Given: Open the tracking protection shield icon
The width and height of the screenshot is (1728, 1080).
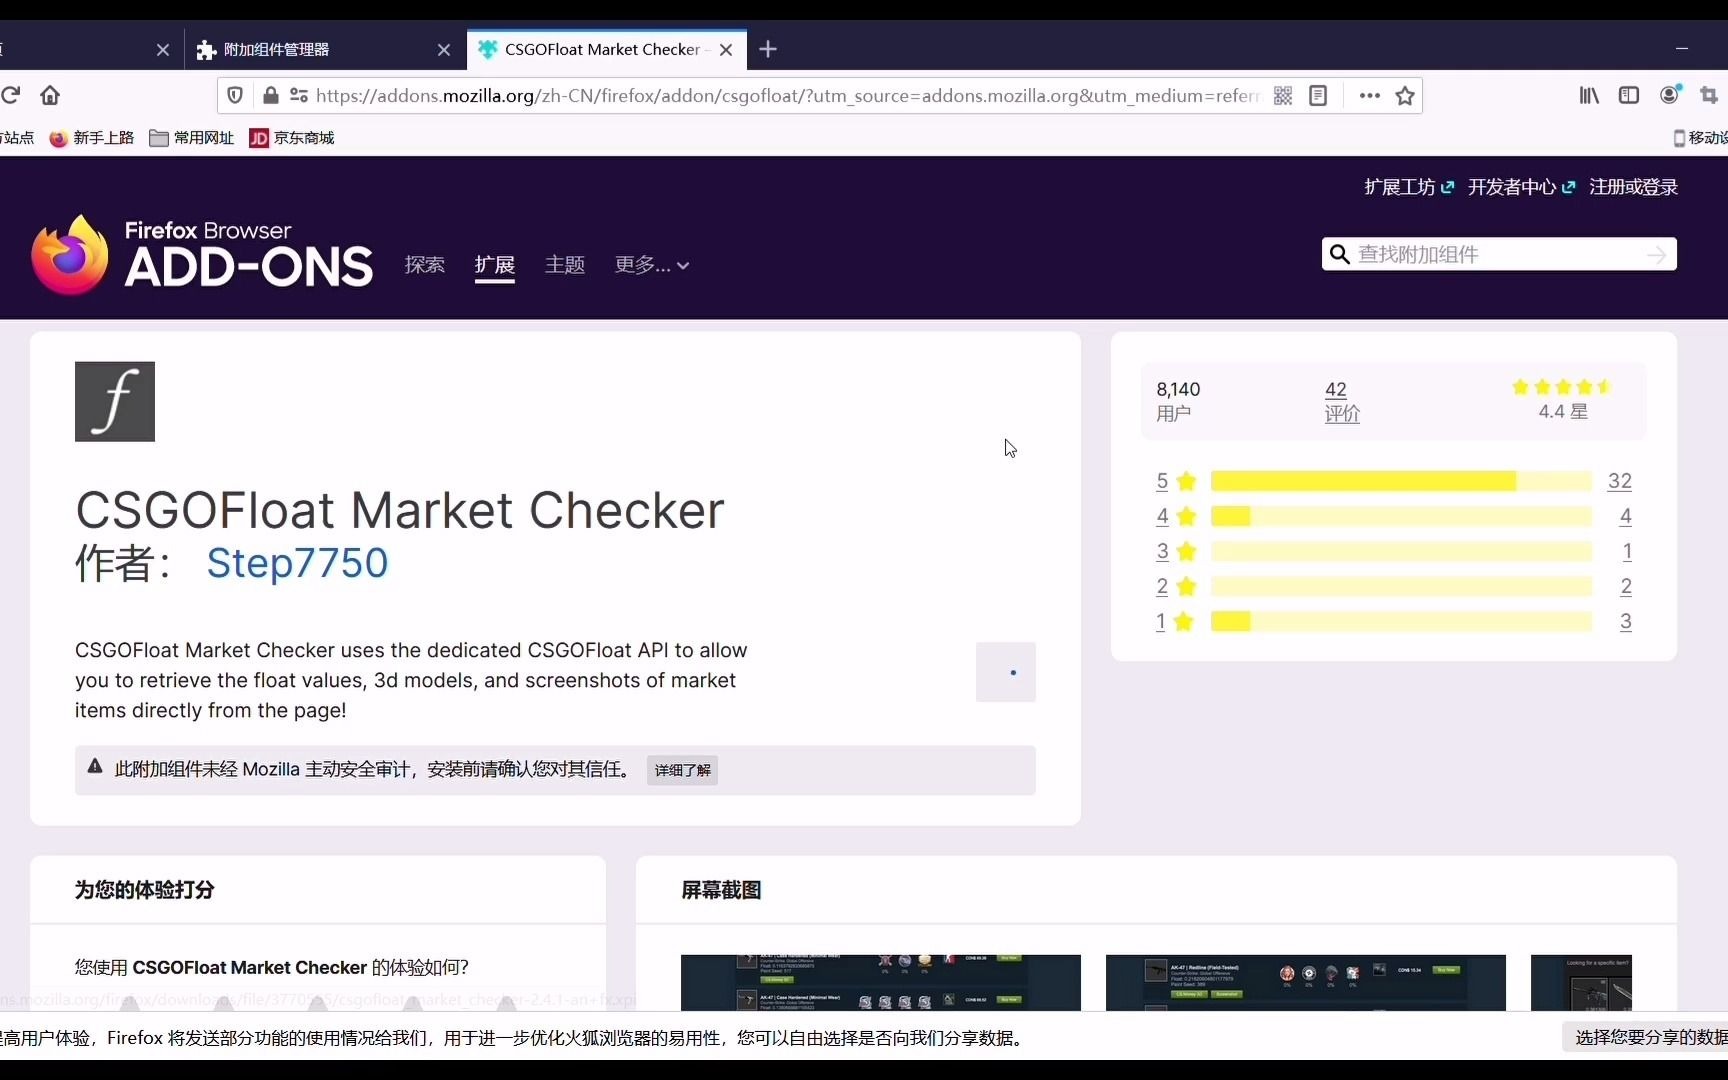Looking at the screenshot, I should click(236, 95).
